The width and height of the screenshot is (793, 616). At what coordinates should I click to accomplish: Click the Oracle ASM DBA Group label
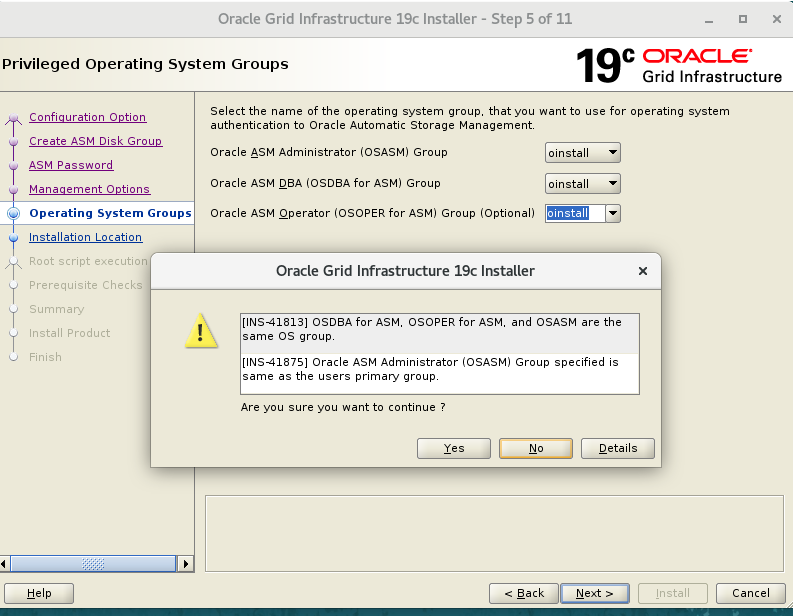tap(325, 183)
